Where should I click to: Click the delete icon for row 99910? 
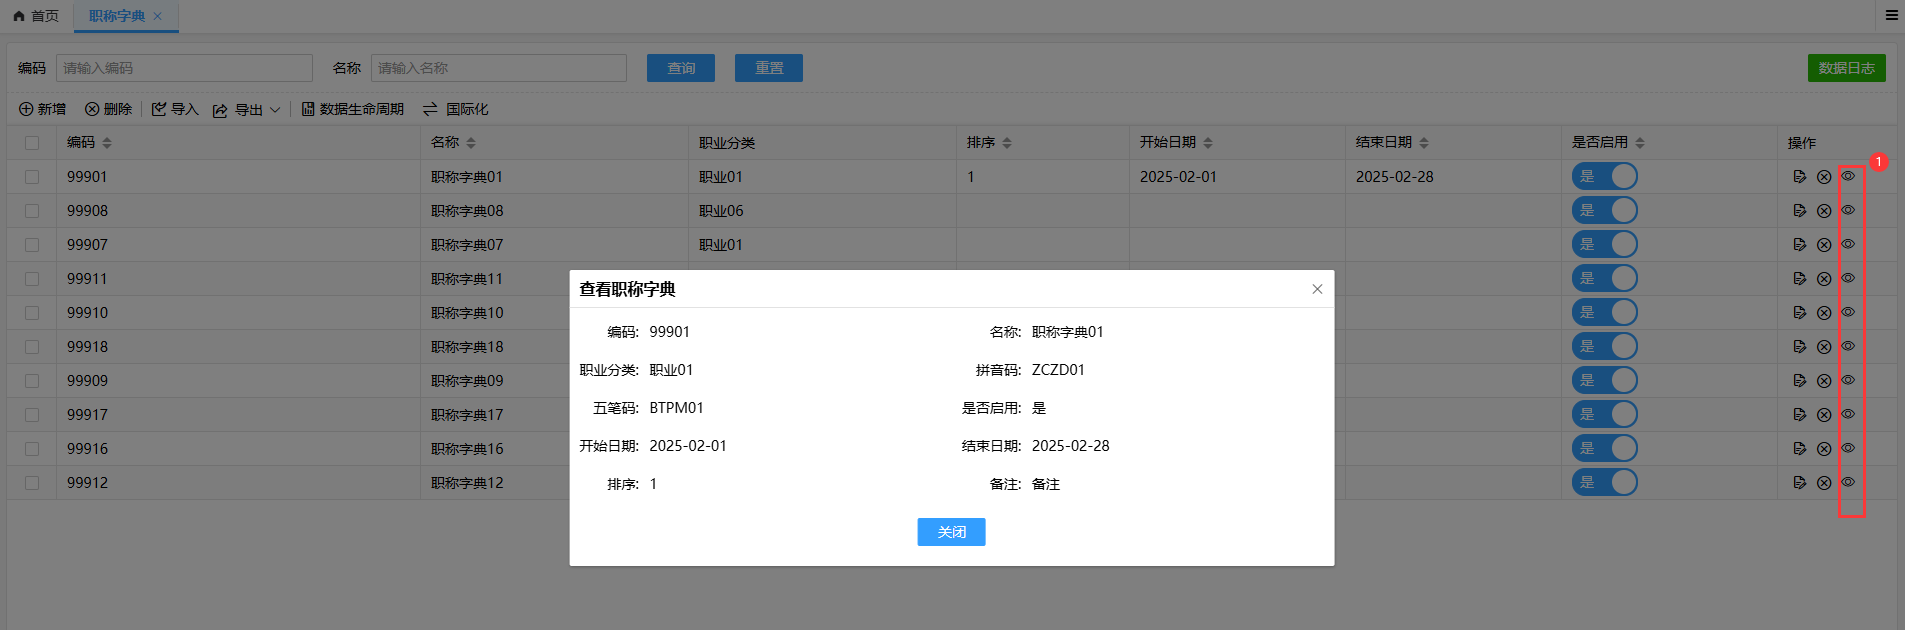1824,313
